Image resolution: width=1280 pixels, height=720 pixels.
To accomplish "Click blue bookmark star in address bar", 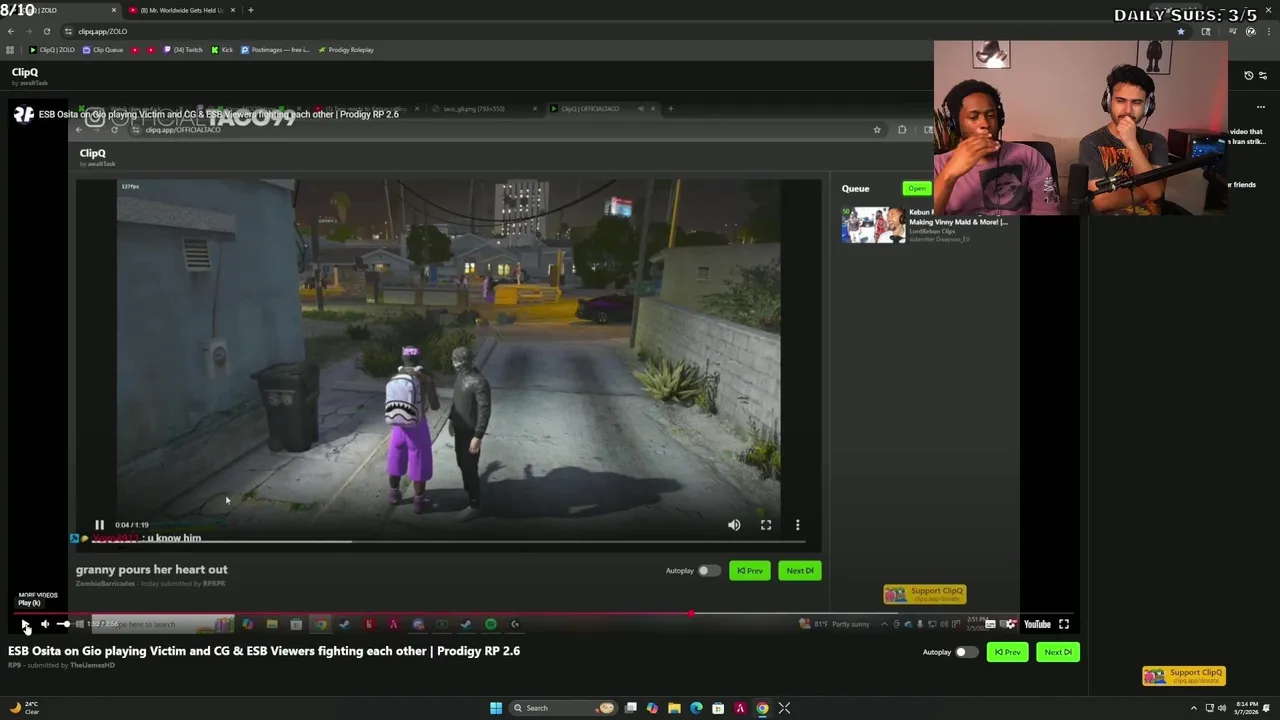I will pos(1180,31).
